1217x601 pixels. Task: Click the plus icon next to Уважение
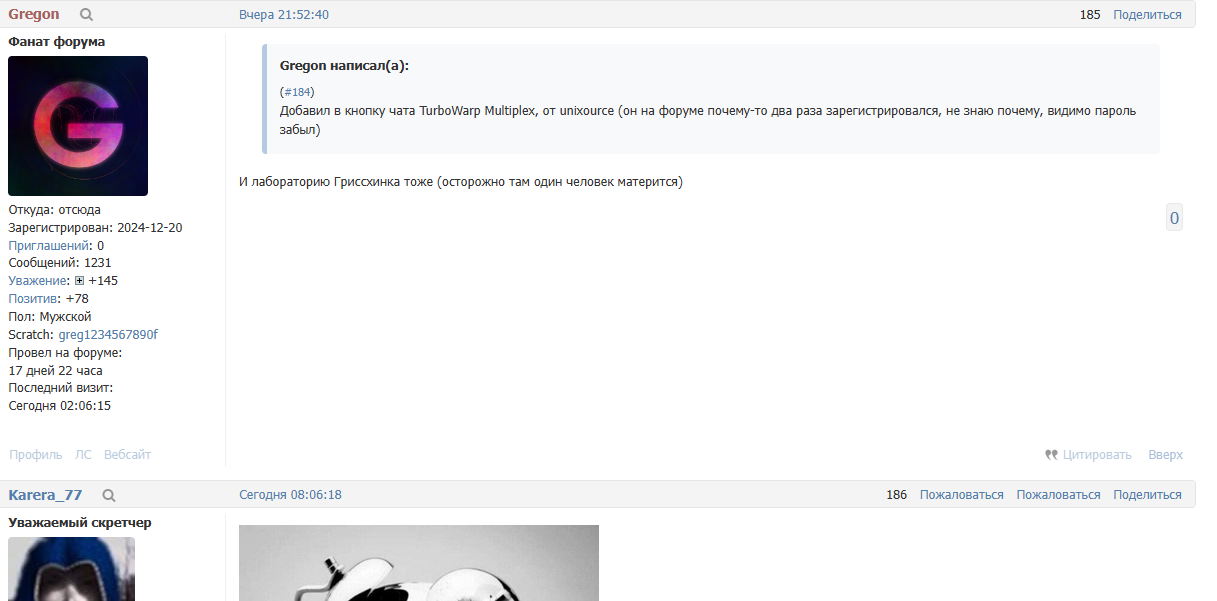[80, 281]
